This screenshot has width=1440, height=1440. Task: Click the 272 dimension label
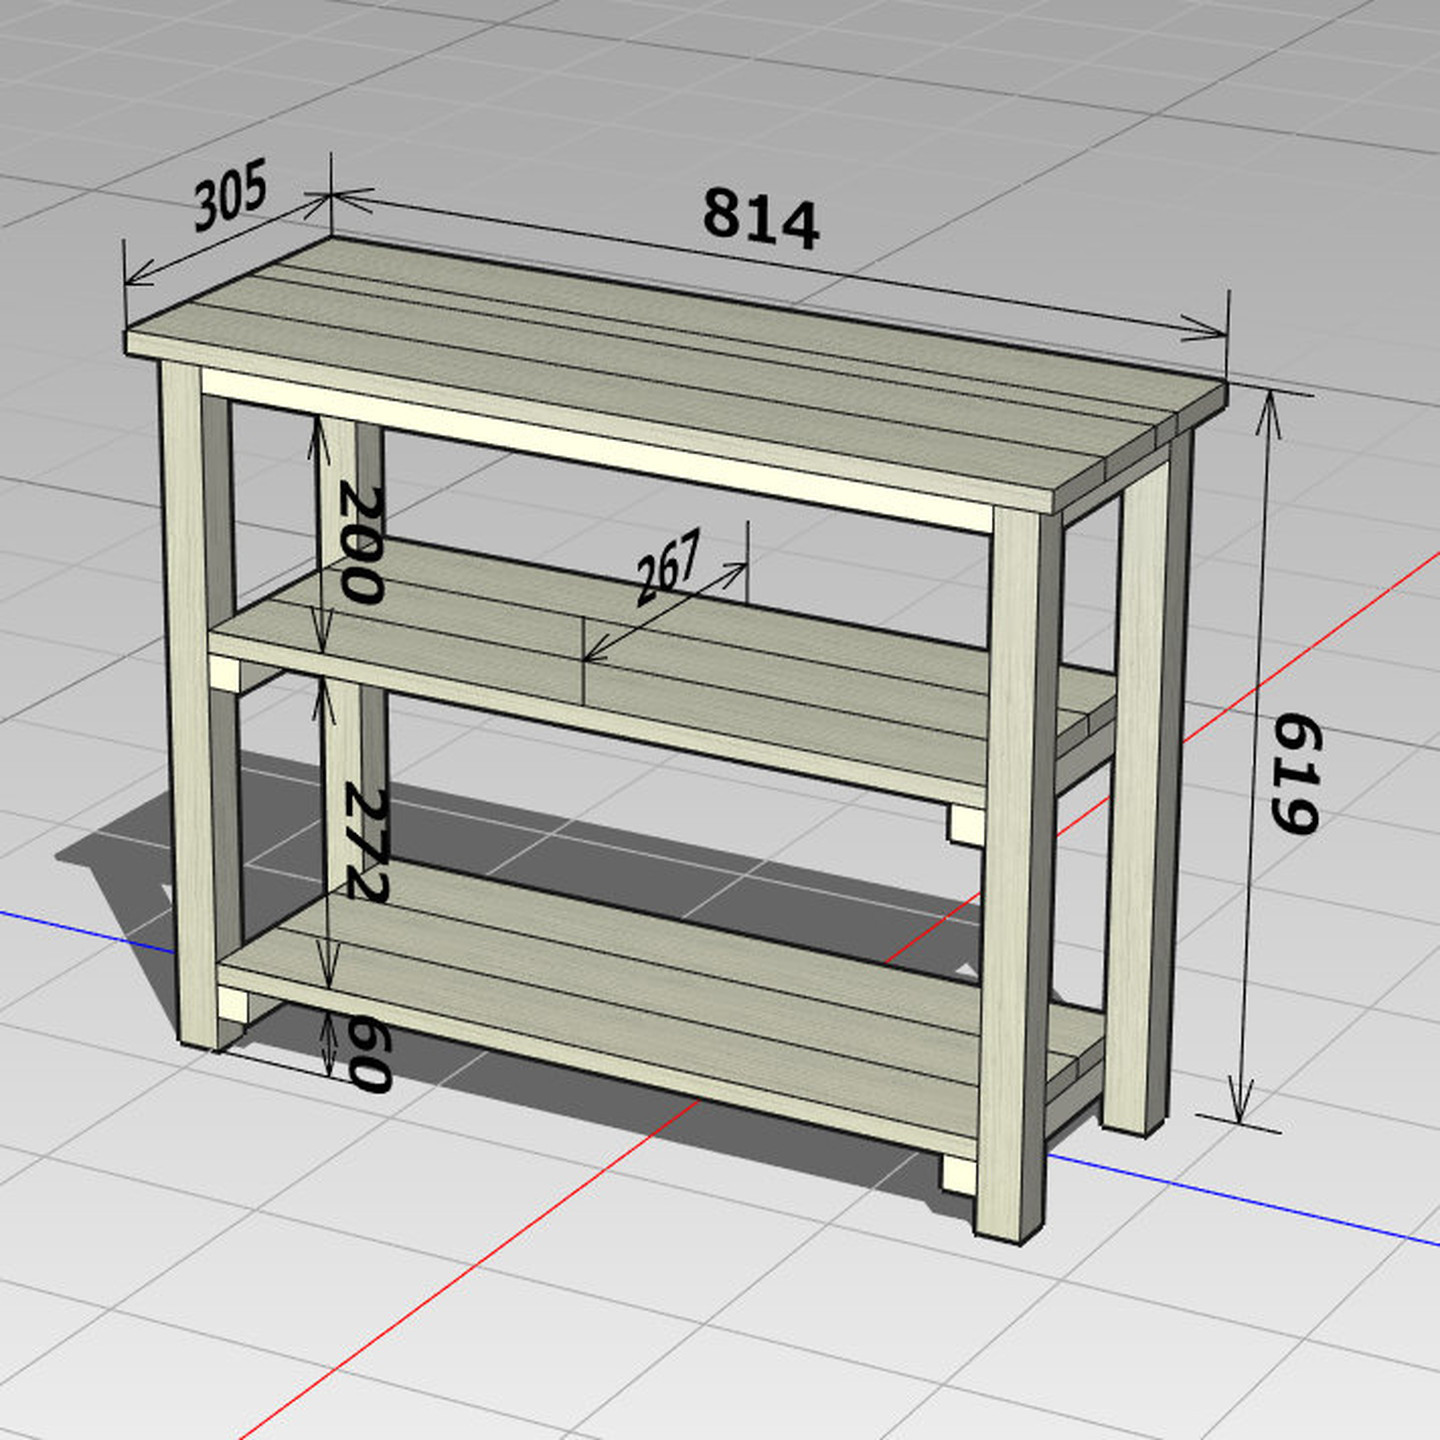click(x=365, y=843)
